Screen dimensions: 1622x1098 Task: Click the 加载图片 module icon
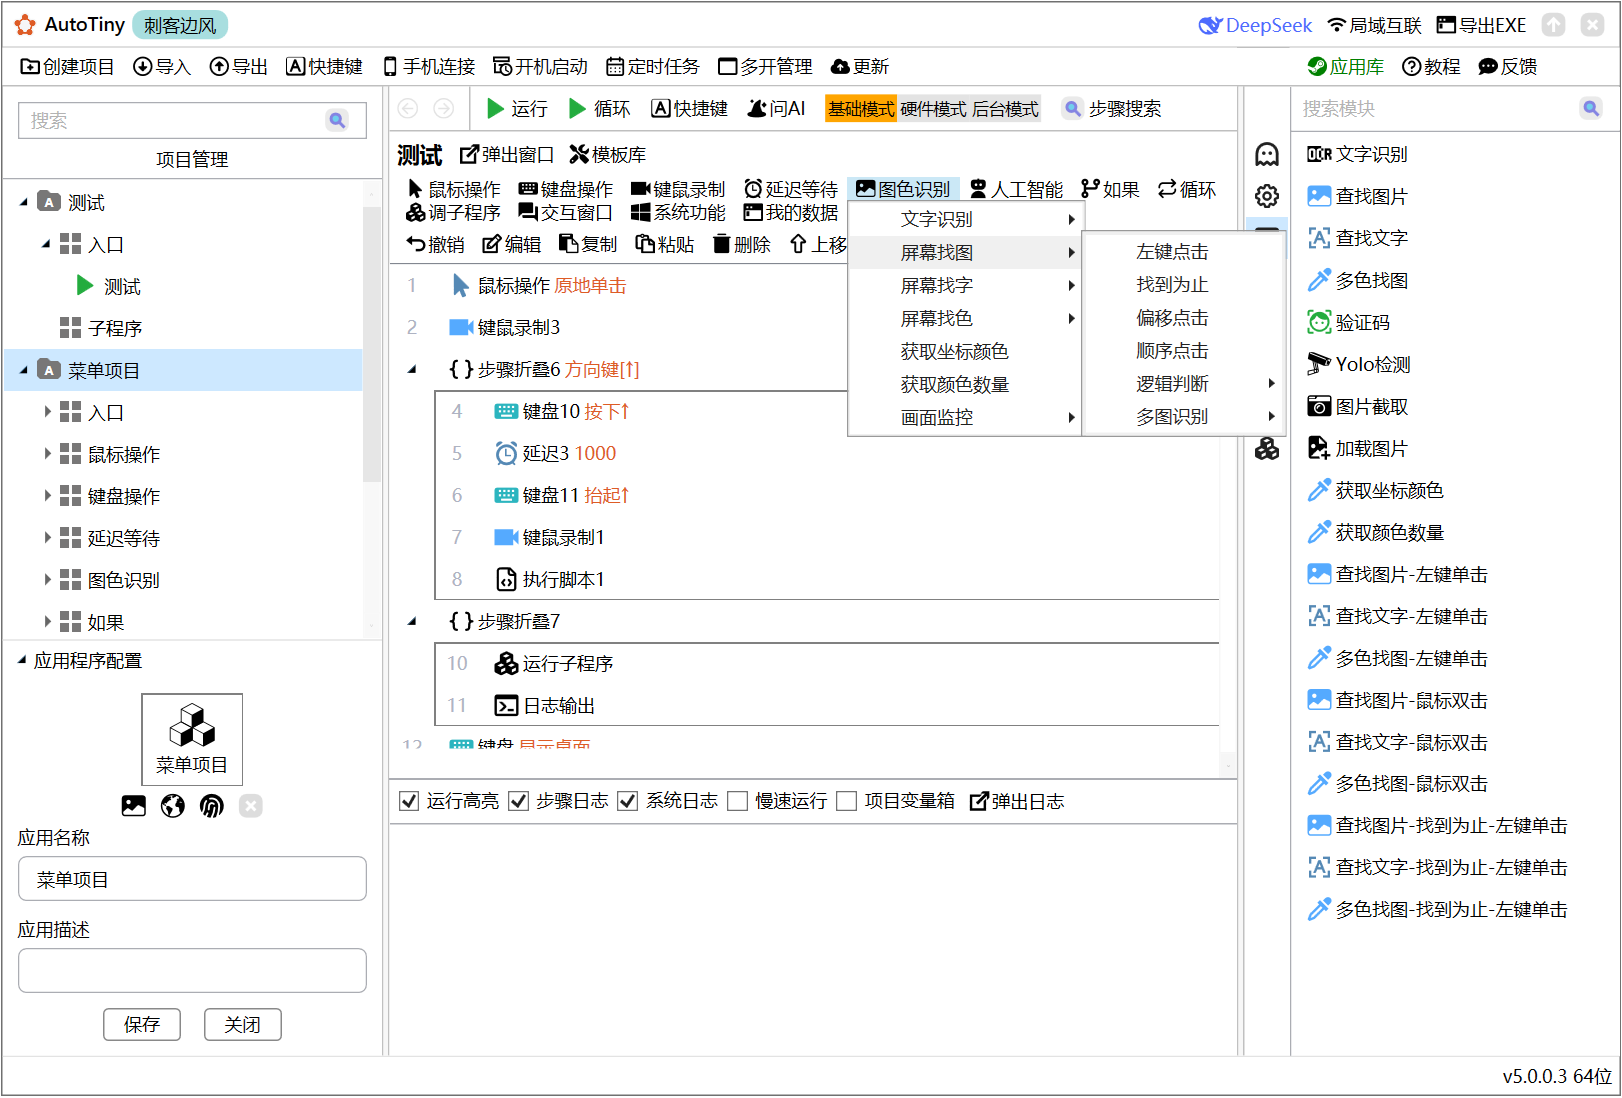point(1319,448)
